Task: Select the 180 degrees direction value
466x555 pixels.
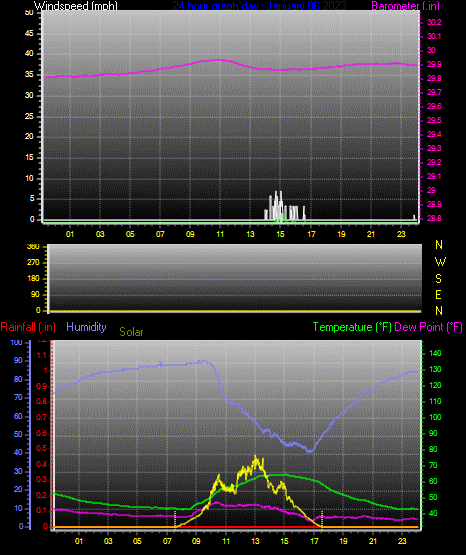Action: pos(33,279)
